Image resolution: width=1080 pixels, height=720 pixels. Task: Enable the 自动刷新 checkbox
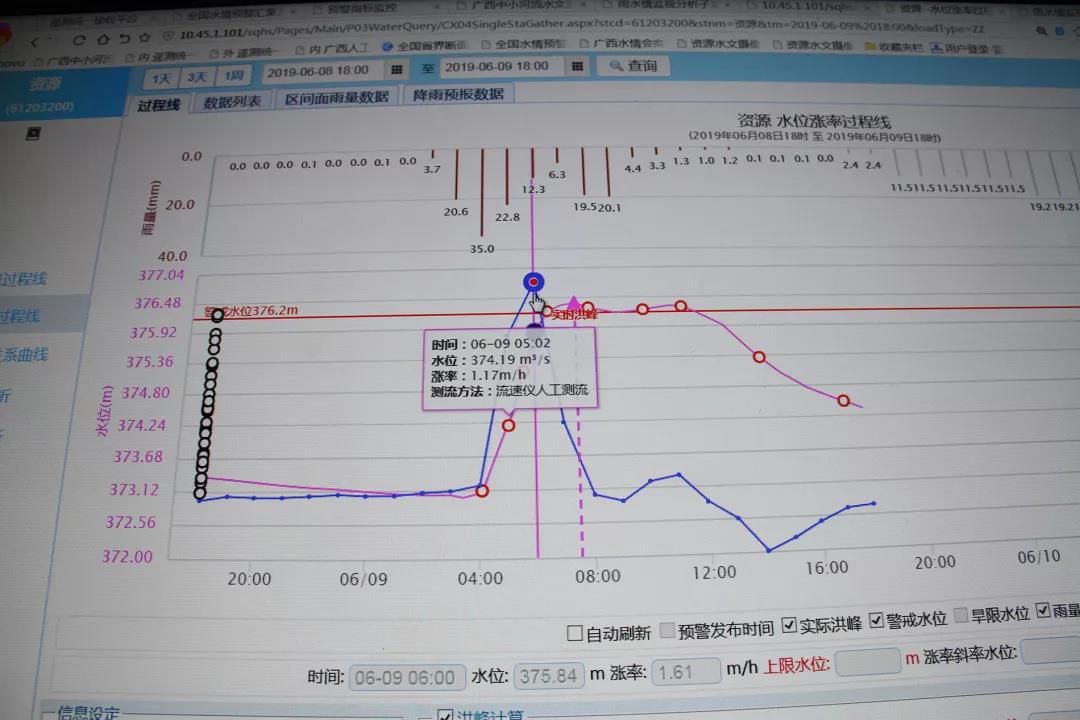tap(574, 633)
